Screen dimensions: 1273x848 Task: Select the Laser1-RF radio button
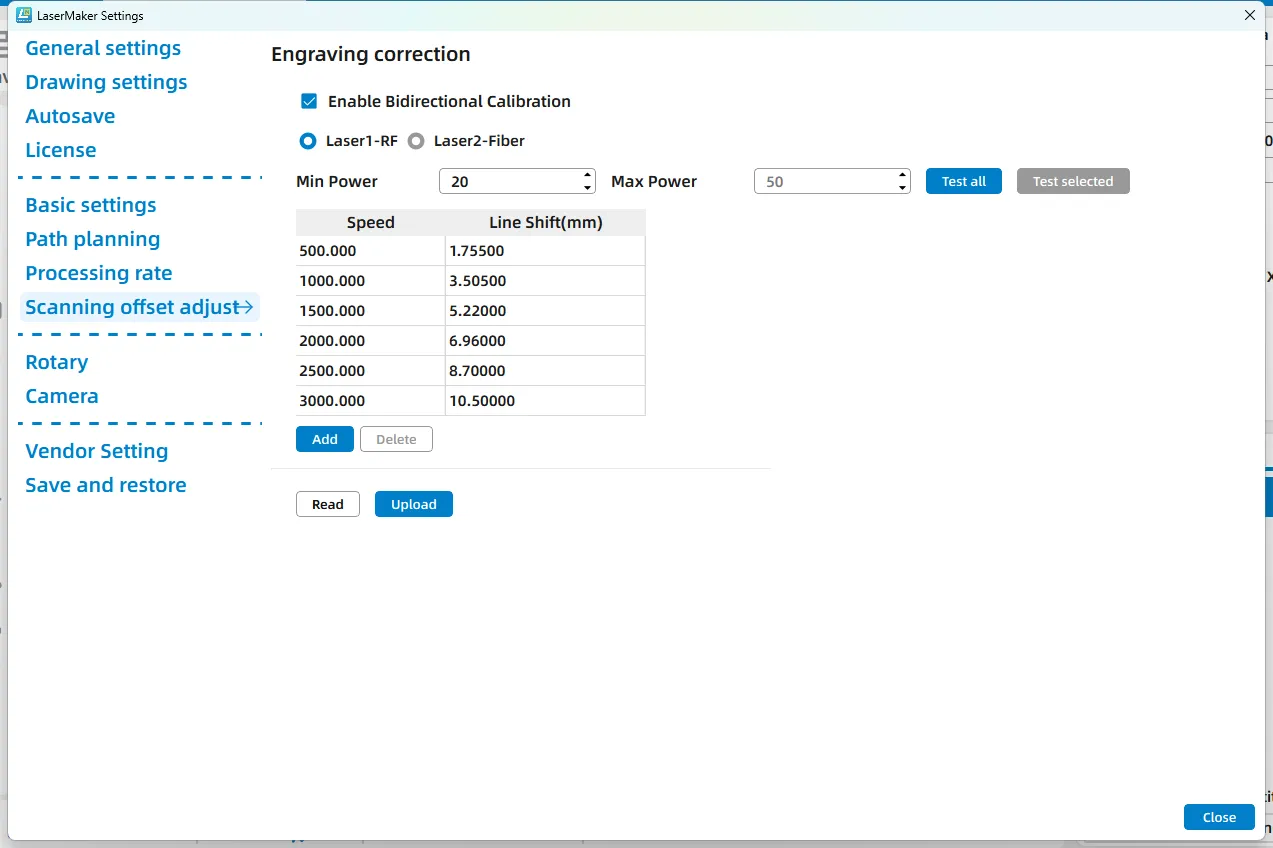click(308, 141)
